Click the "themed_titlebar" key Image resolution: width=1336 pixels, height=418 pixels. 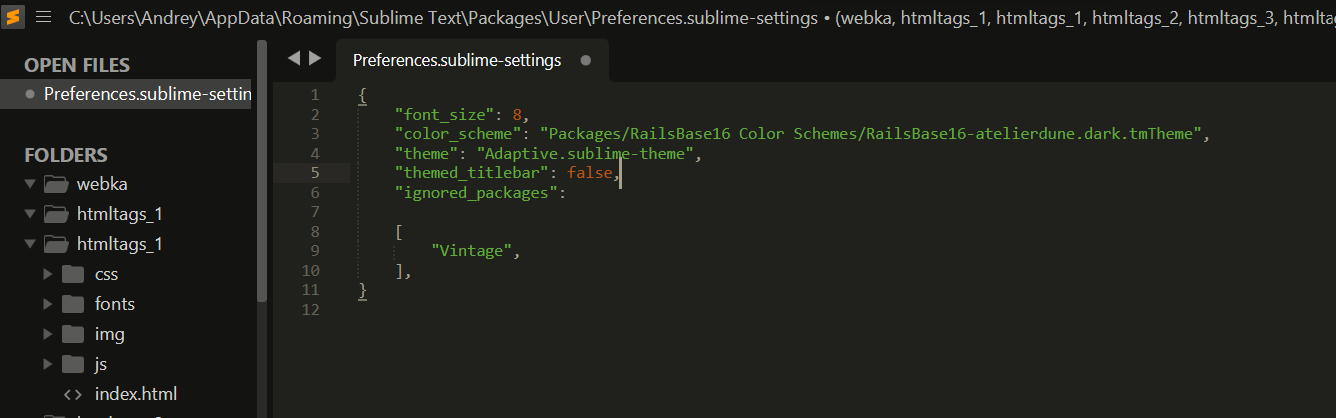pos(472,173)
